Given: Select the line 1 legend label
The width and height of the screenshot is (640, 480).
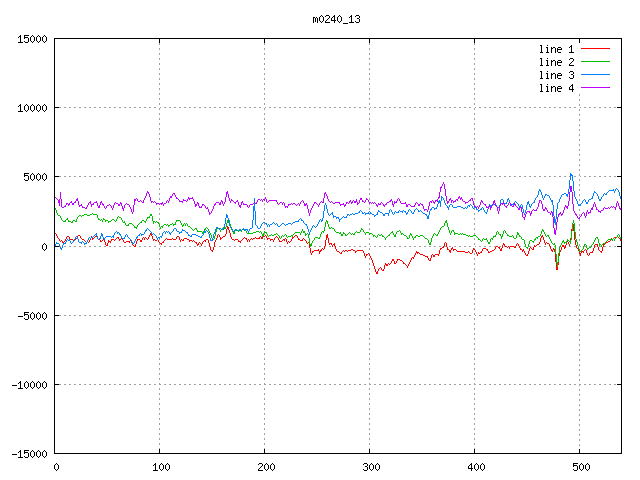Looking at the screenshot, I should [x=557, y=49].
